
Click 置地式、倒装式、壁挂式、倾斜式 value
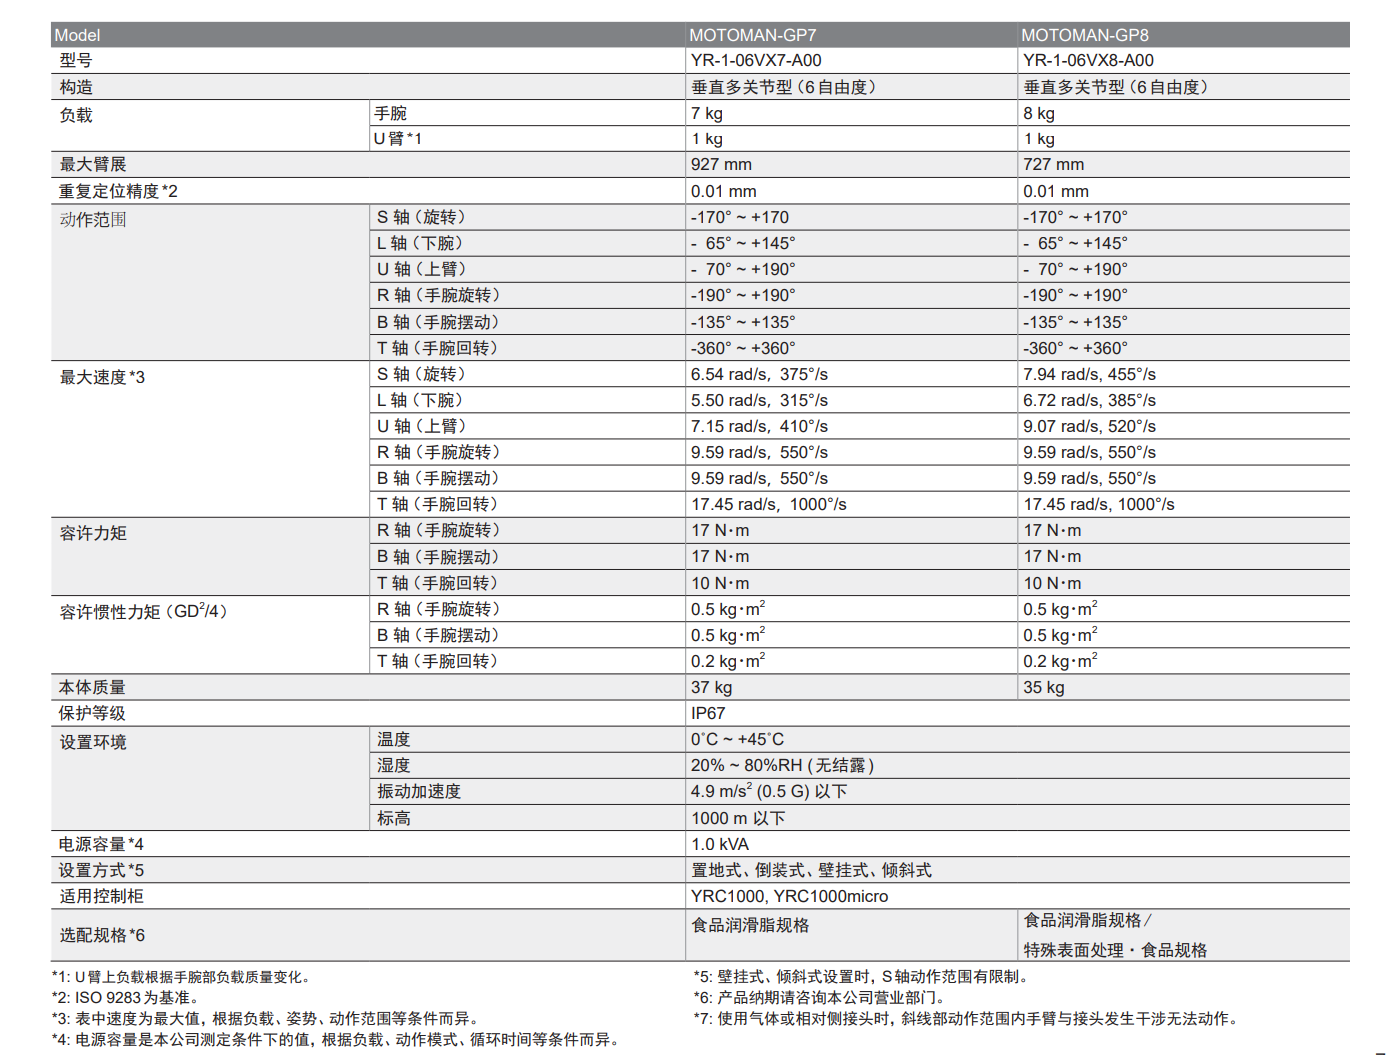811,870
